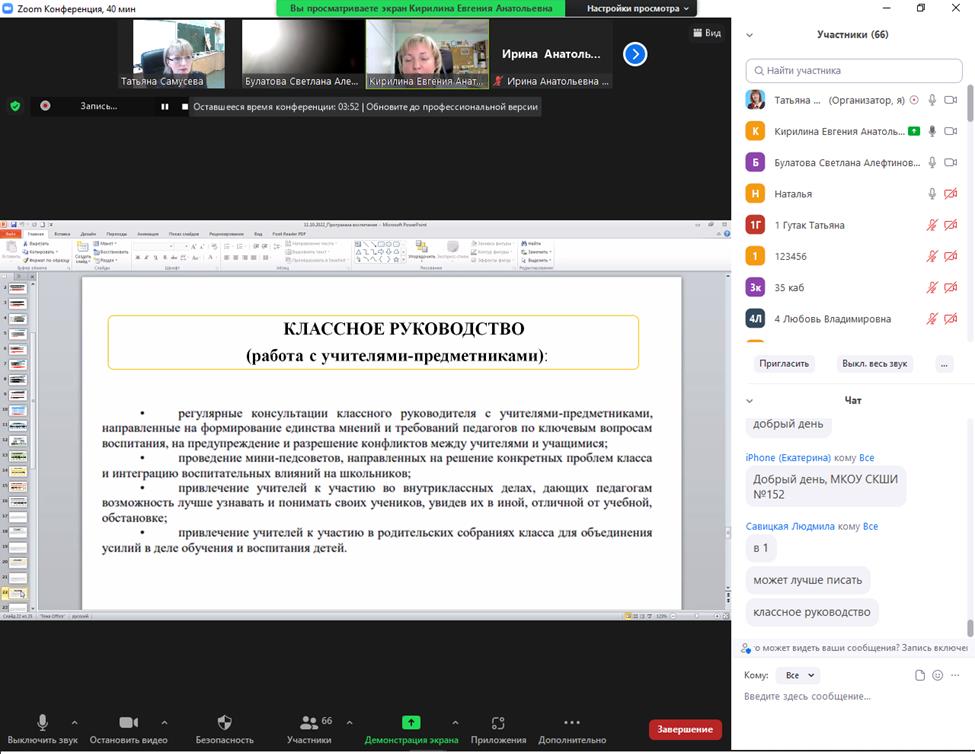Pause the recording

coord(165,106)
